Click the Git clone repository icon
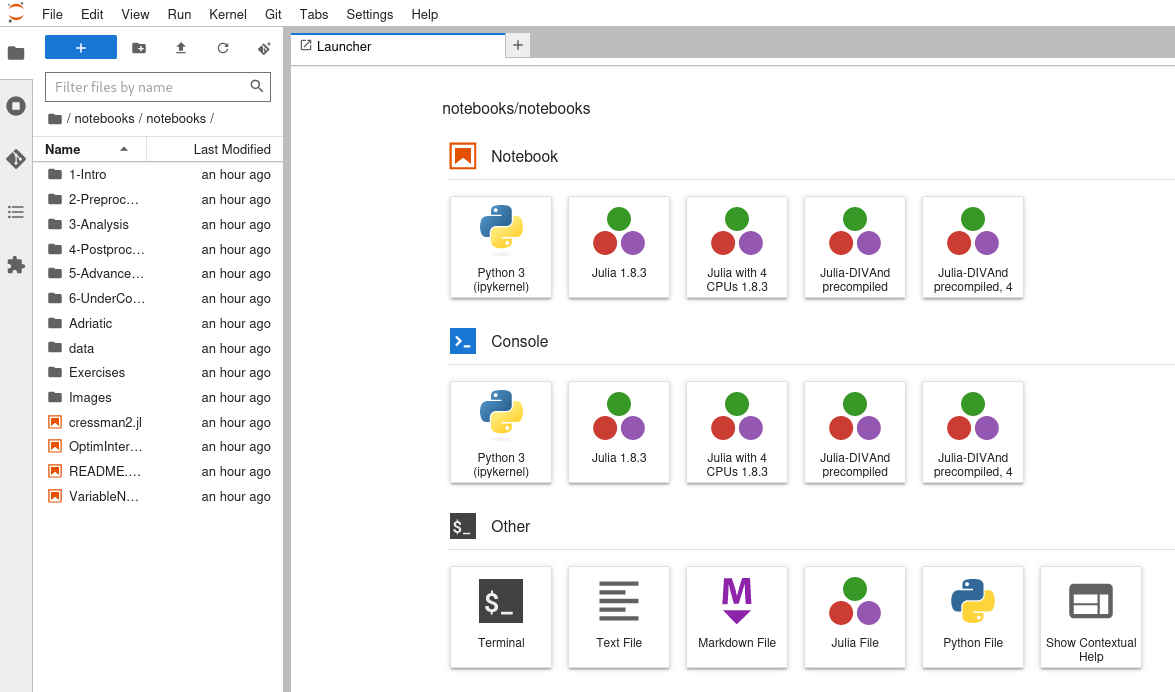Image resolution: width=1175 pixels, height=692 pixels. (264, 48)
